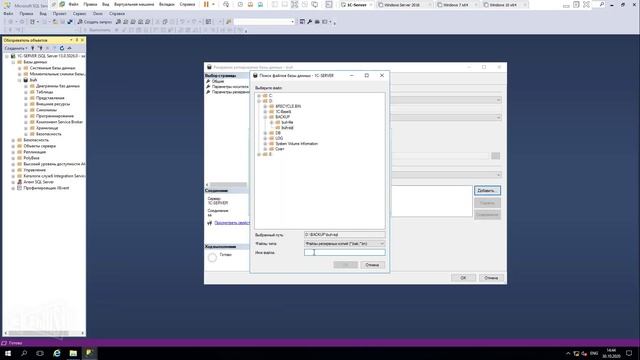Click the pause virtual machine icon

[206, 4]
